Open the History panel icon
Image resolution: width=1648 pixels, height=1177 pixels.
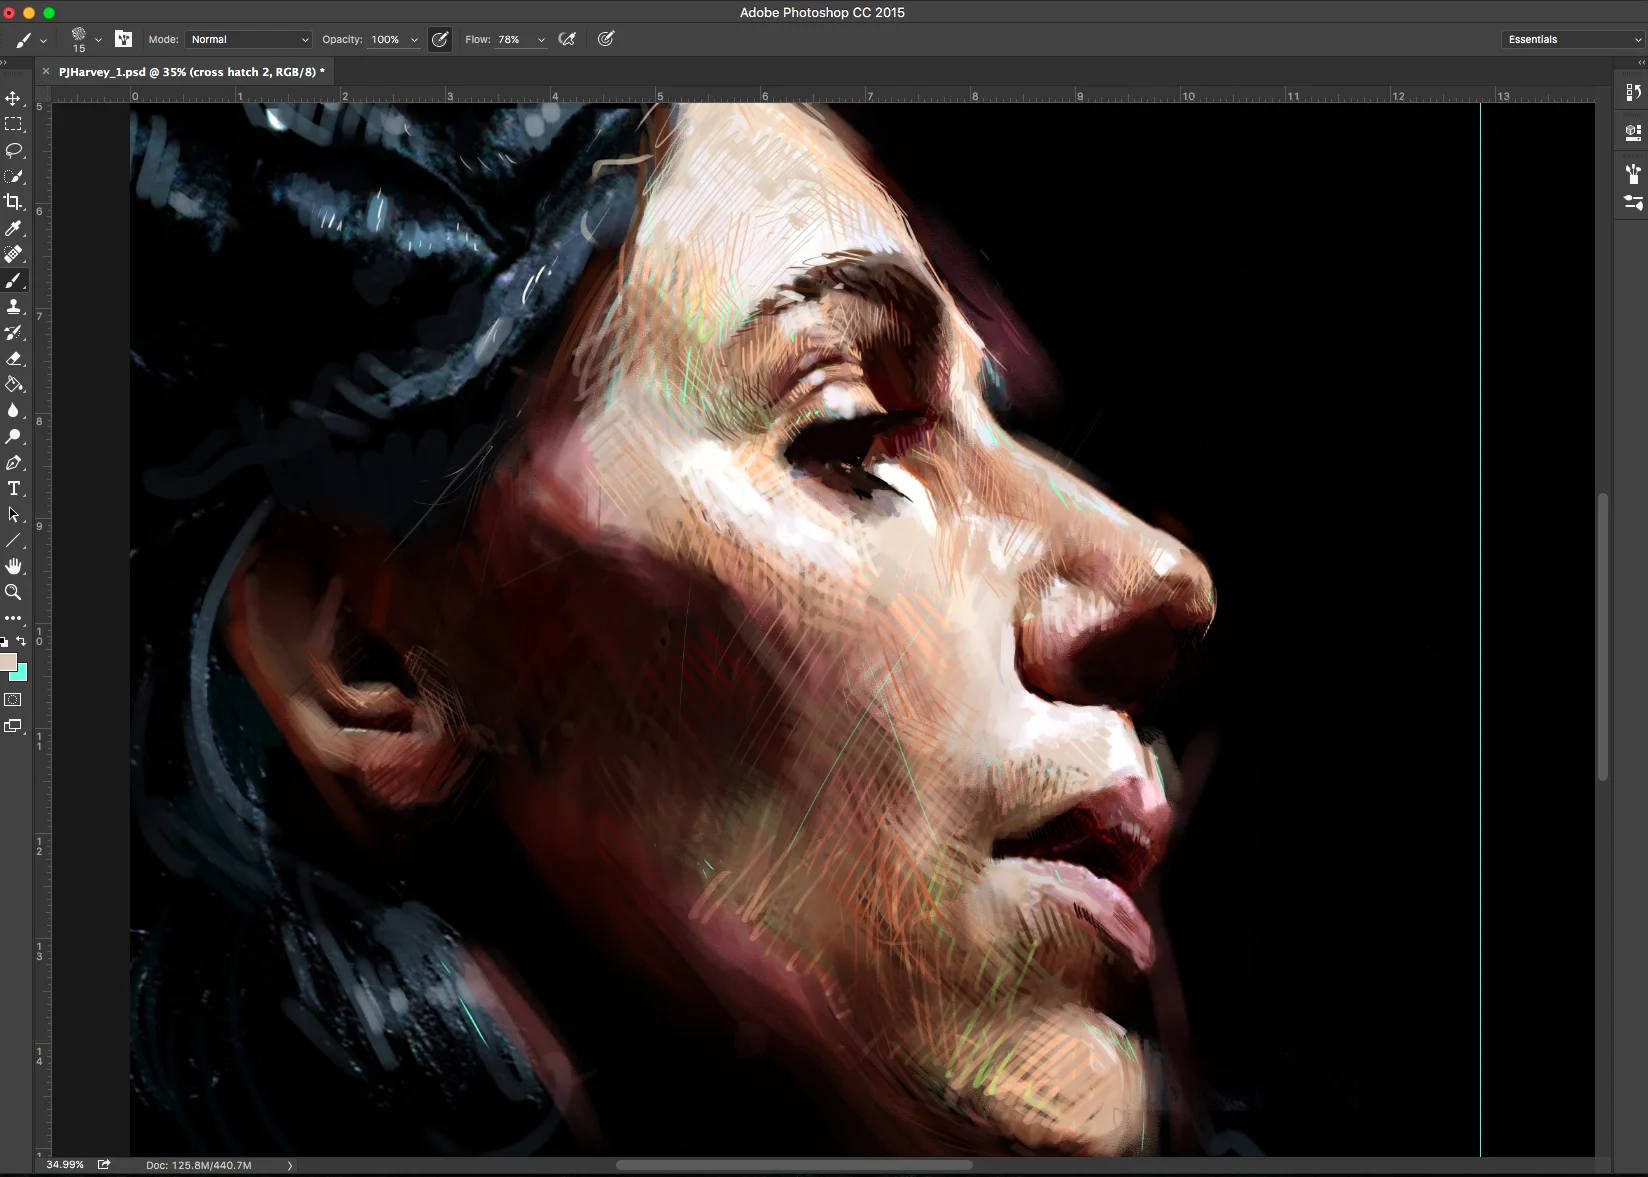pos(1633,92)
